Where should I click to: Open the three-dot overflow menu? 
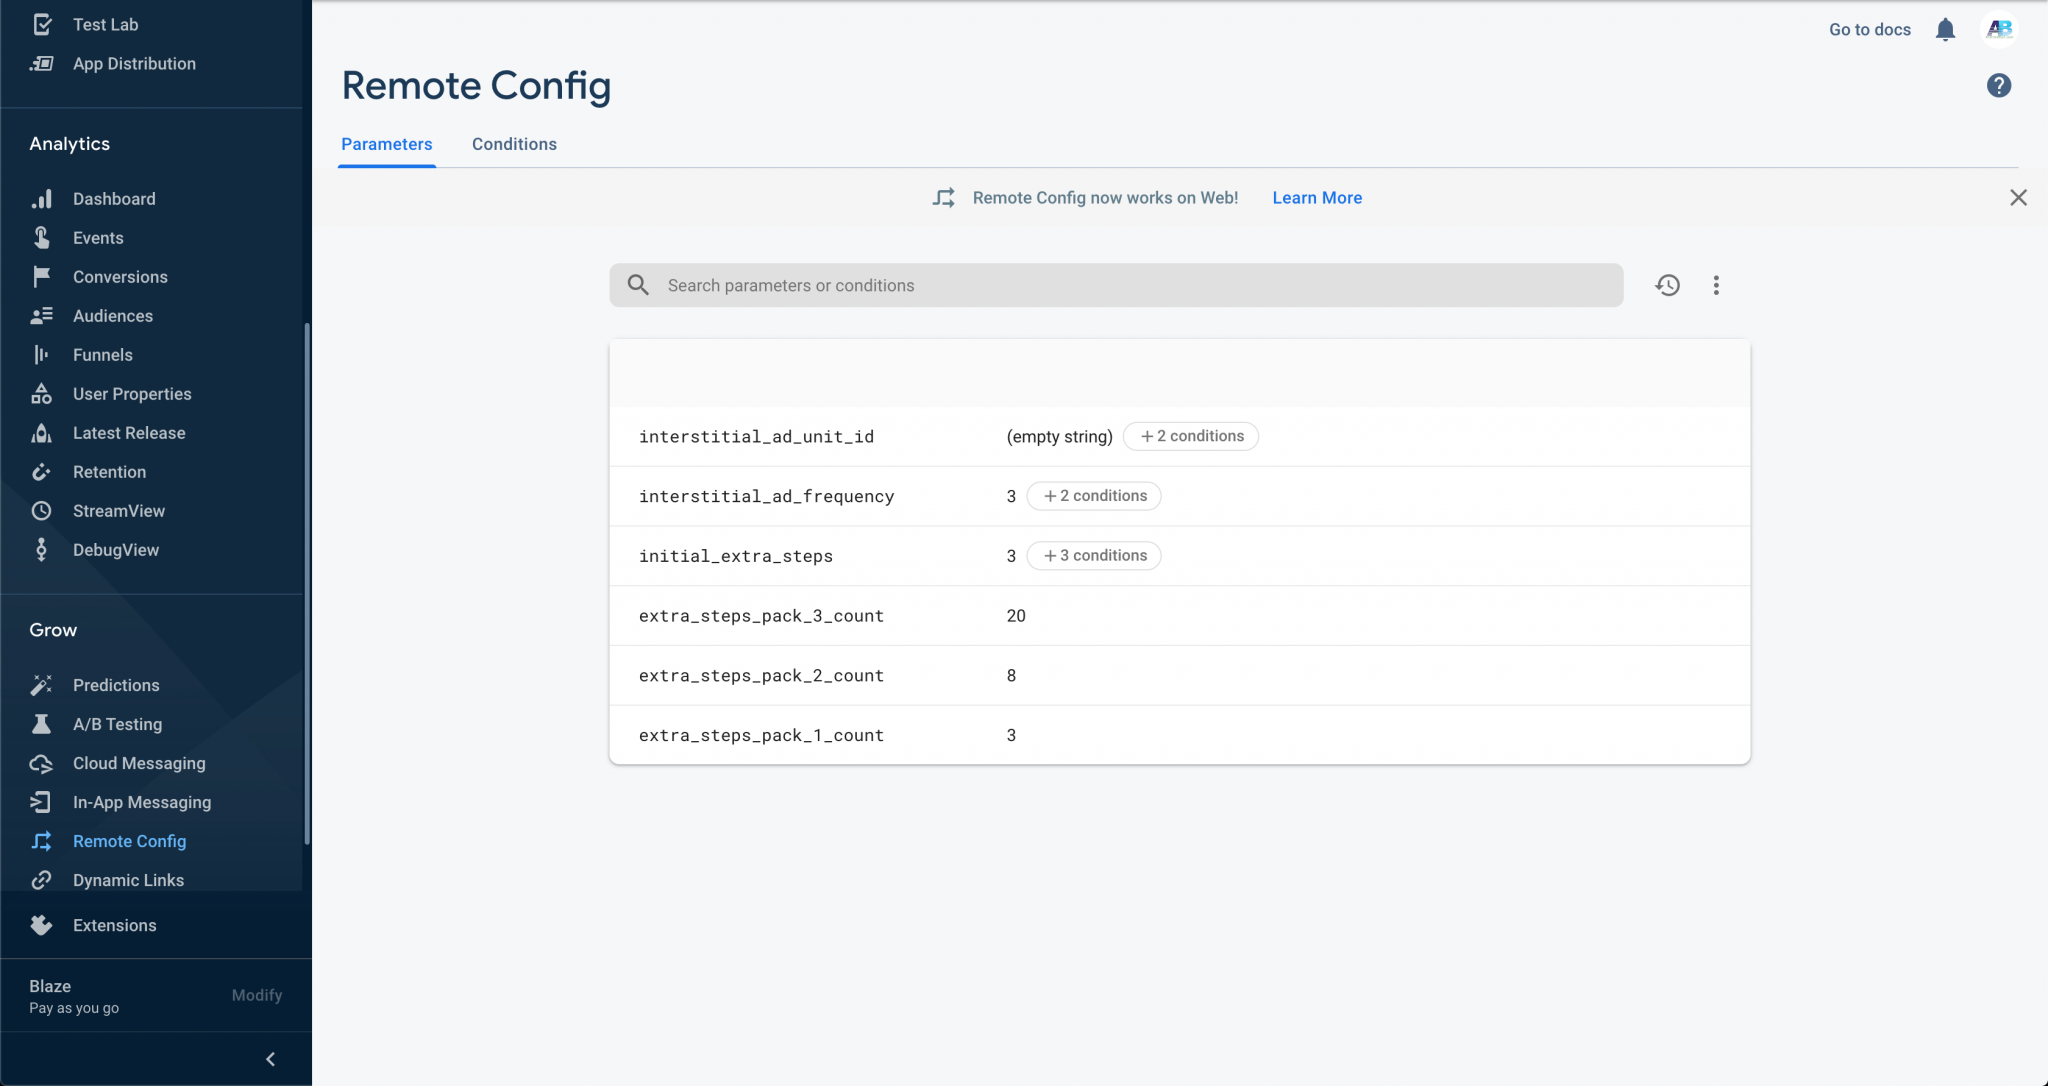tap(1716, 285)
